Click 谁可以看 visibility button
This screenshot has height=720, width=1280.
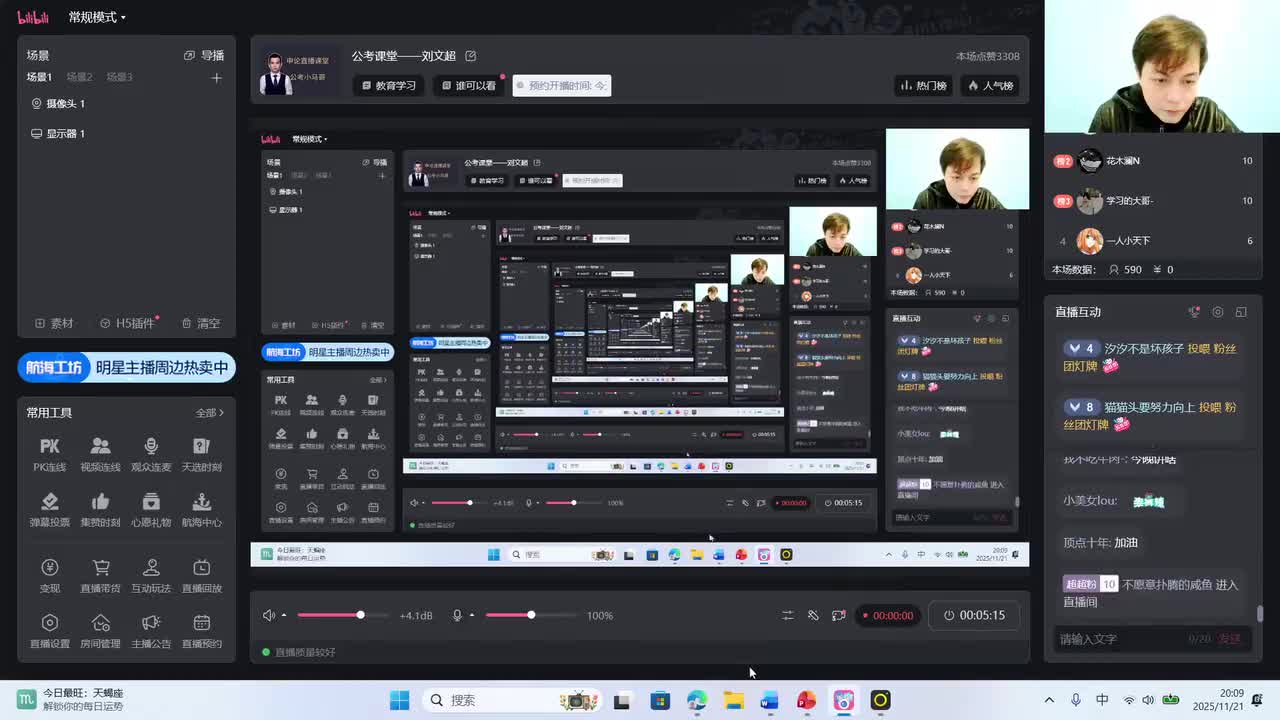click(x=469, y=86)
